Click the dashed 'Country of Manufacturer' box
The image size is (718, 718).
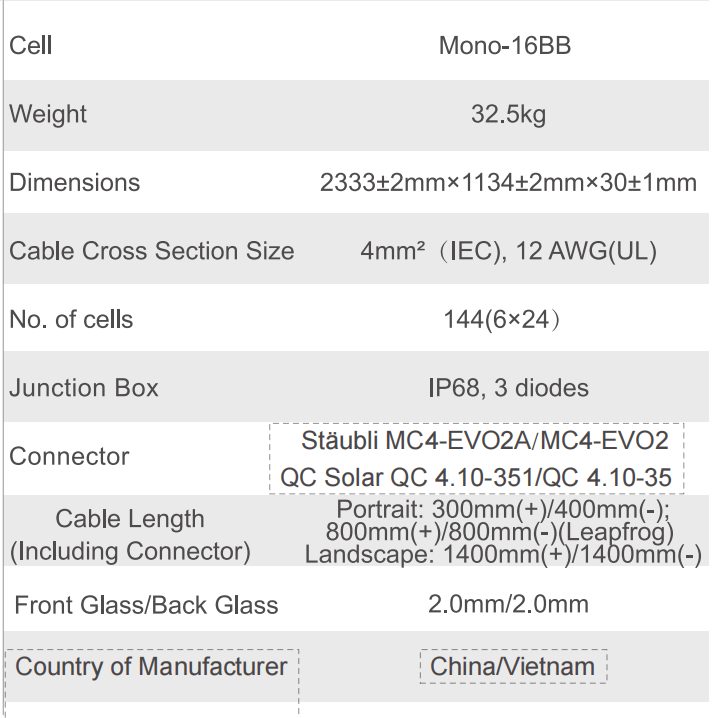tap(152, 667)
